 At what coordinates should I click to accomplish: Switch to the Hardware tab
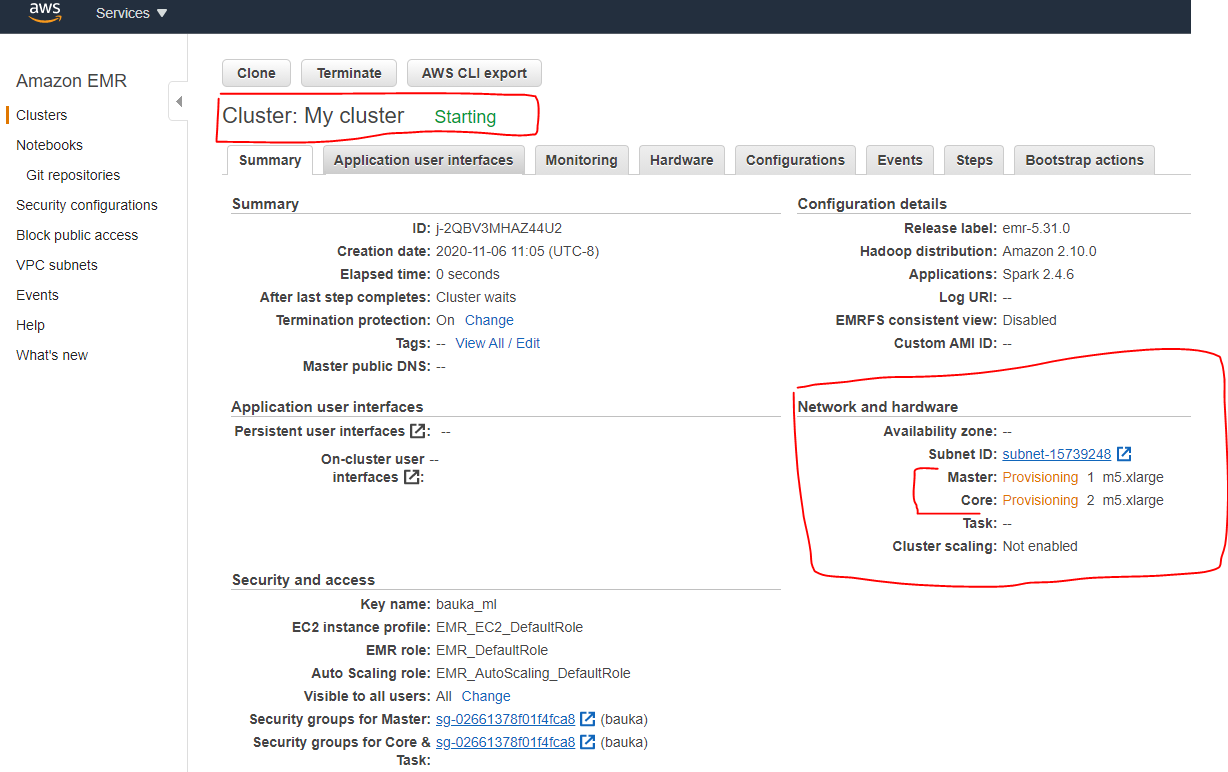coord(681,160)
